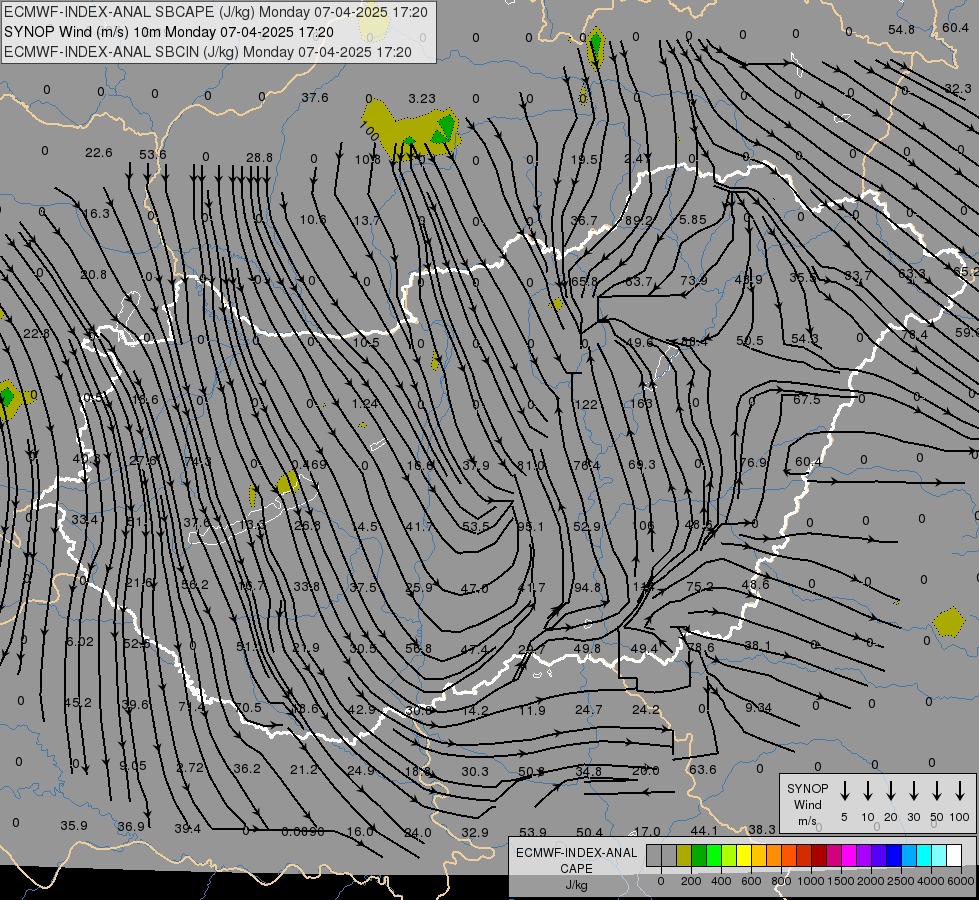979x900 pixels.
Task: Click the wind arrow above the 50 label
Action: [937, 791]
